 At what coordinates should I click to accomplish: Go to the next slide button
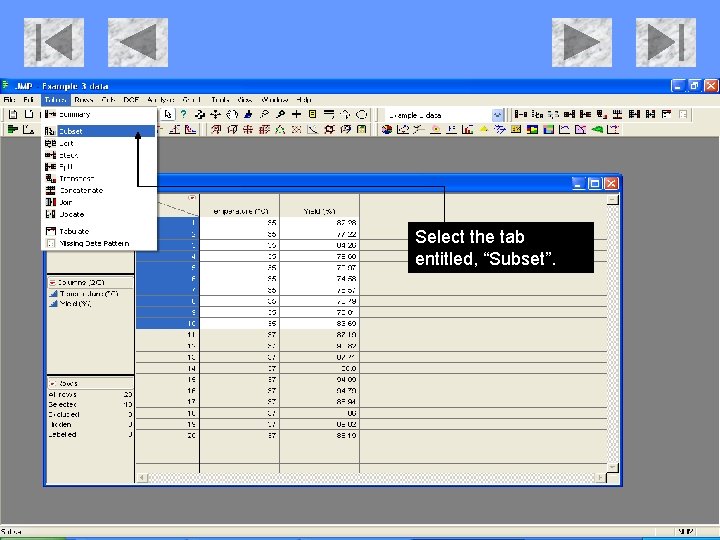click(582, 42)
